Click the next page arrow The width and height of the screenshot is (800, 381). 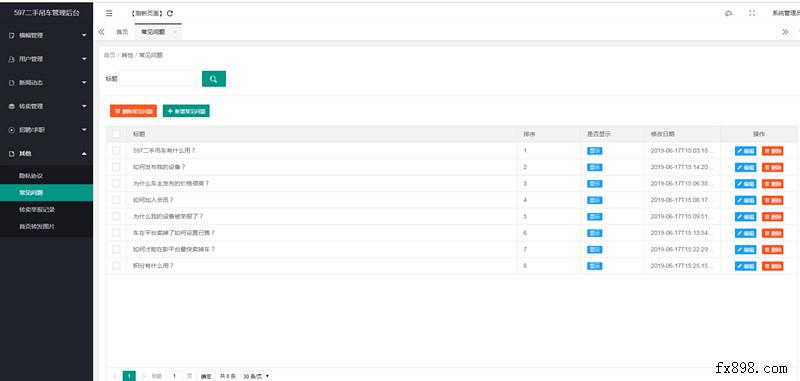point(143,376)
